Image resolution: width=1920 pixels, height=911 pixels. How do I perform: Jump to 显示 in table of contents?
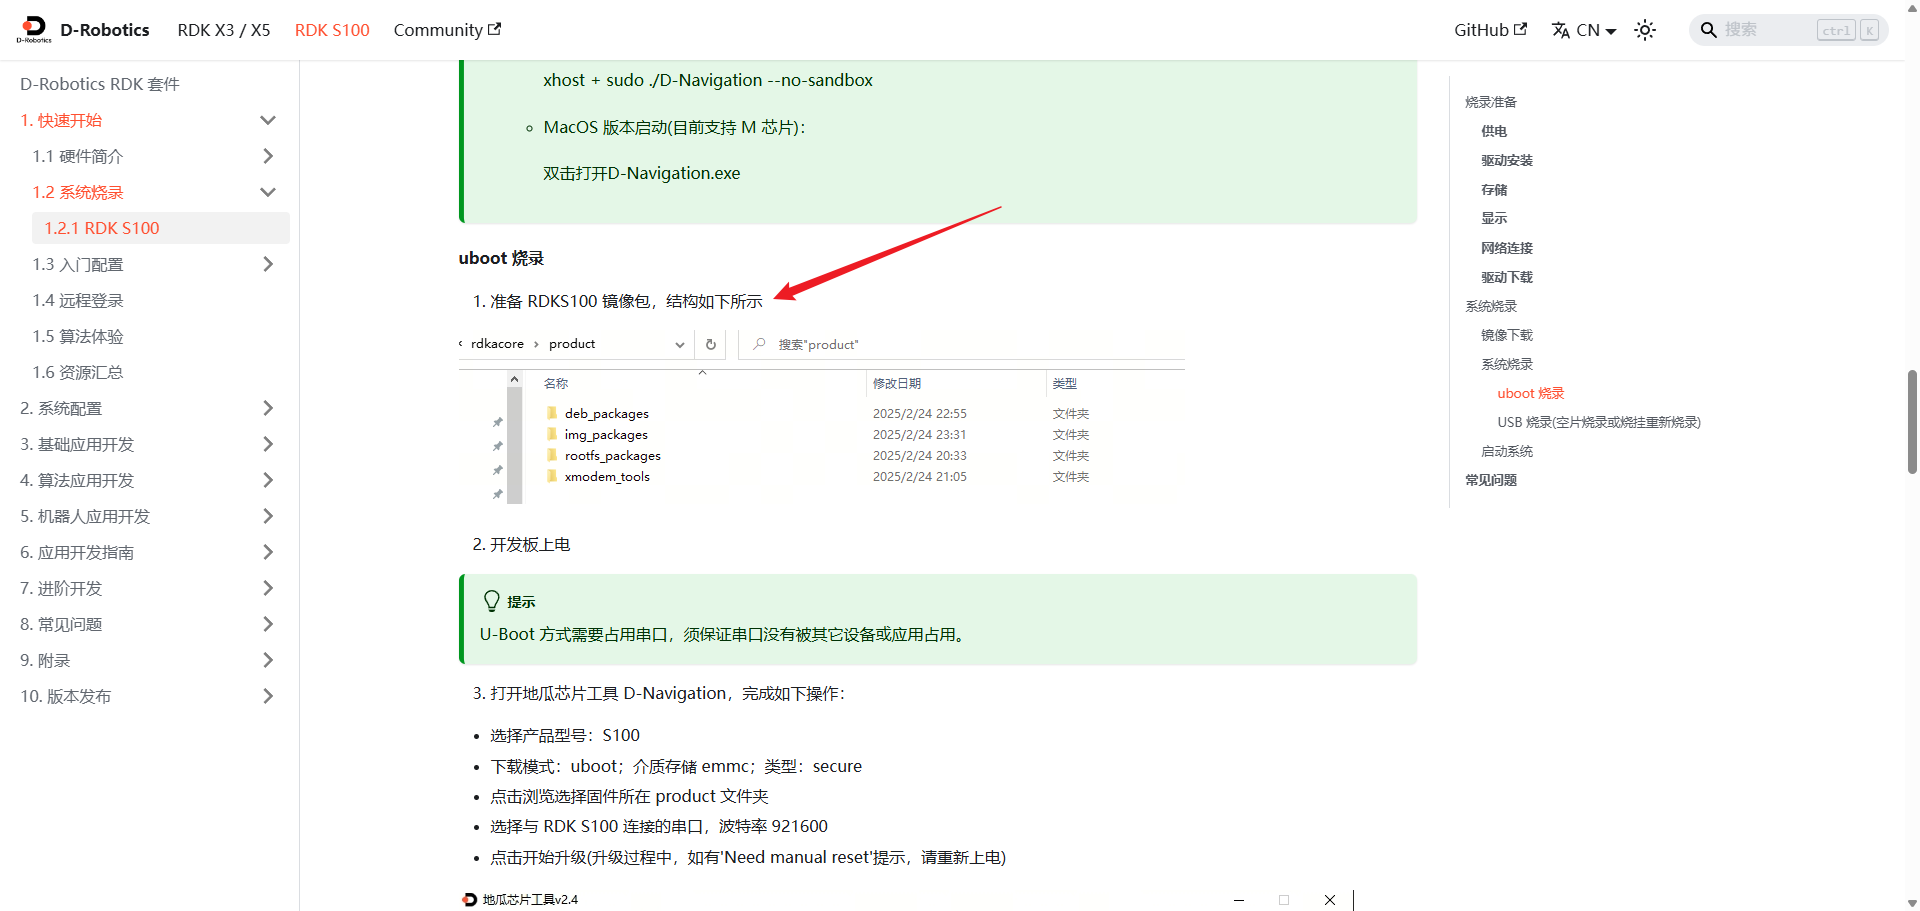click(1494, 218)
